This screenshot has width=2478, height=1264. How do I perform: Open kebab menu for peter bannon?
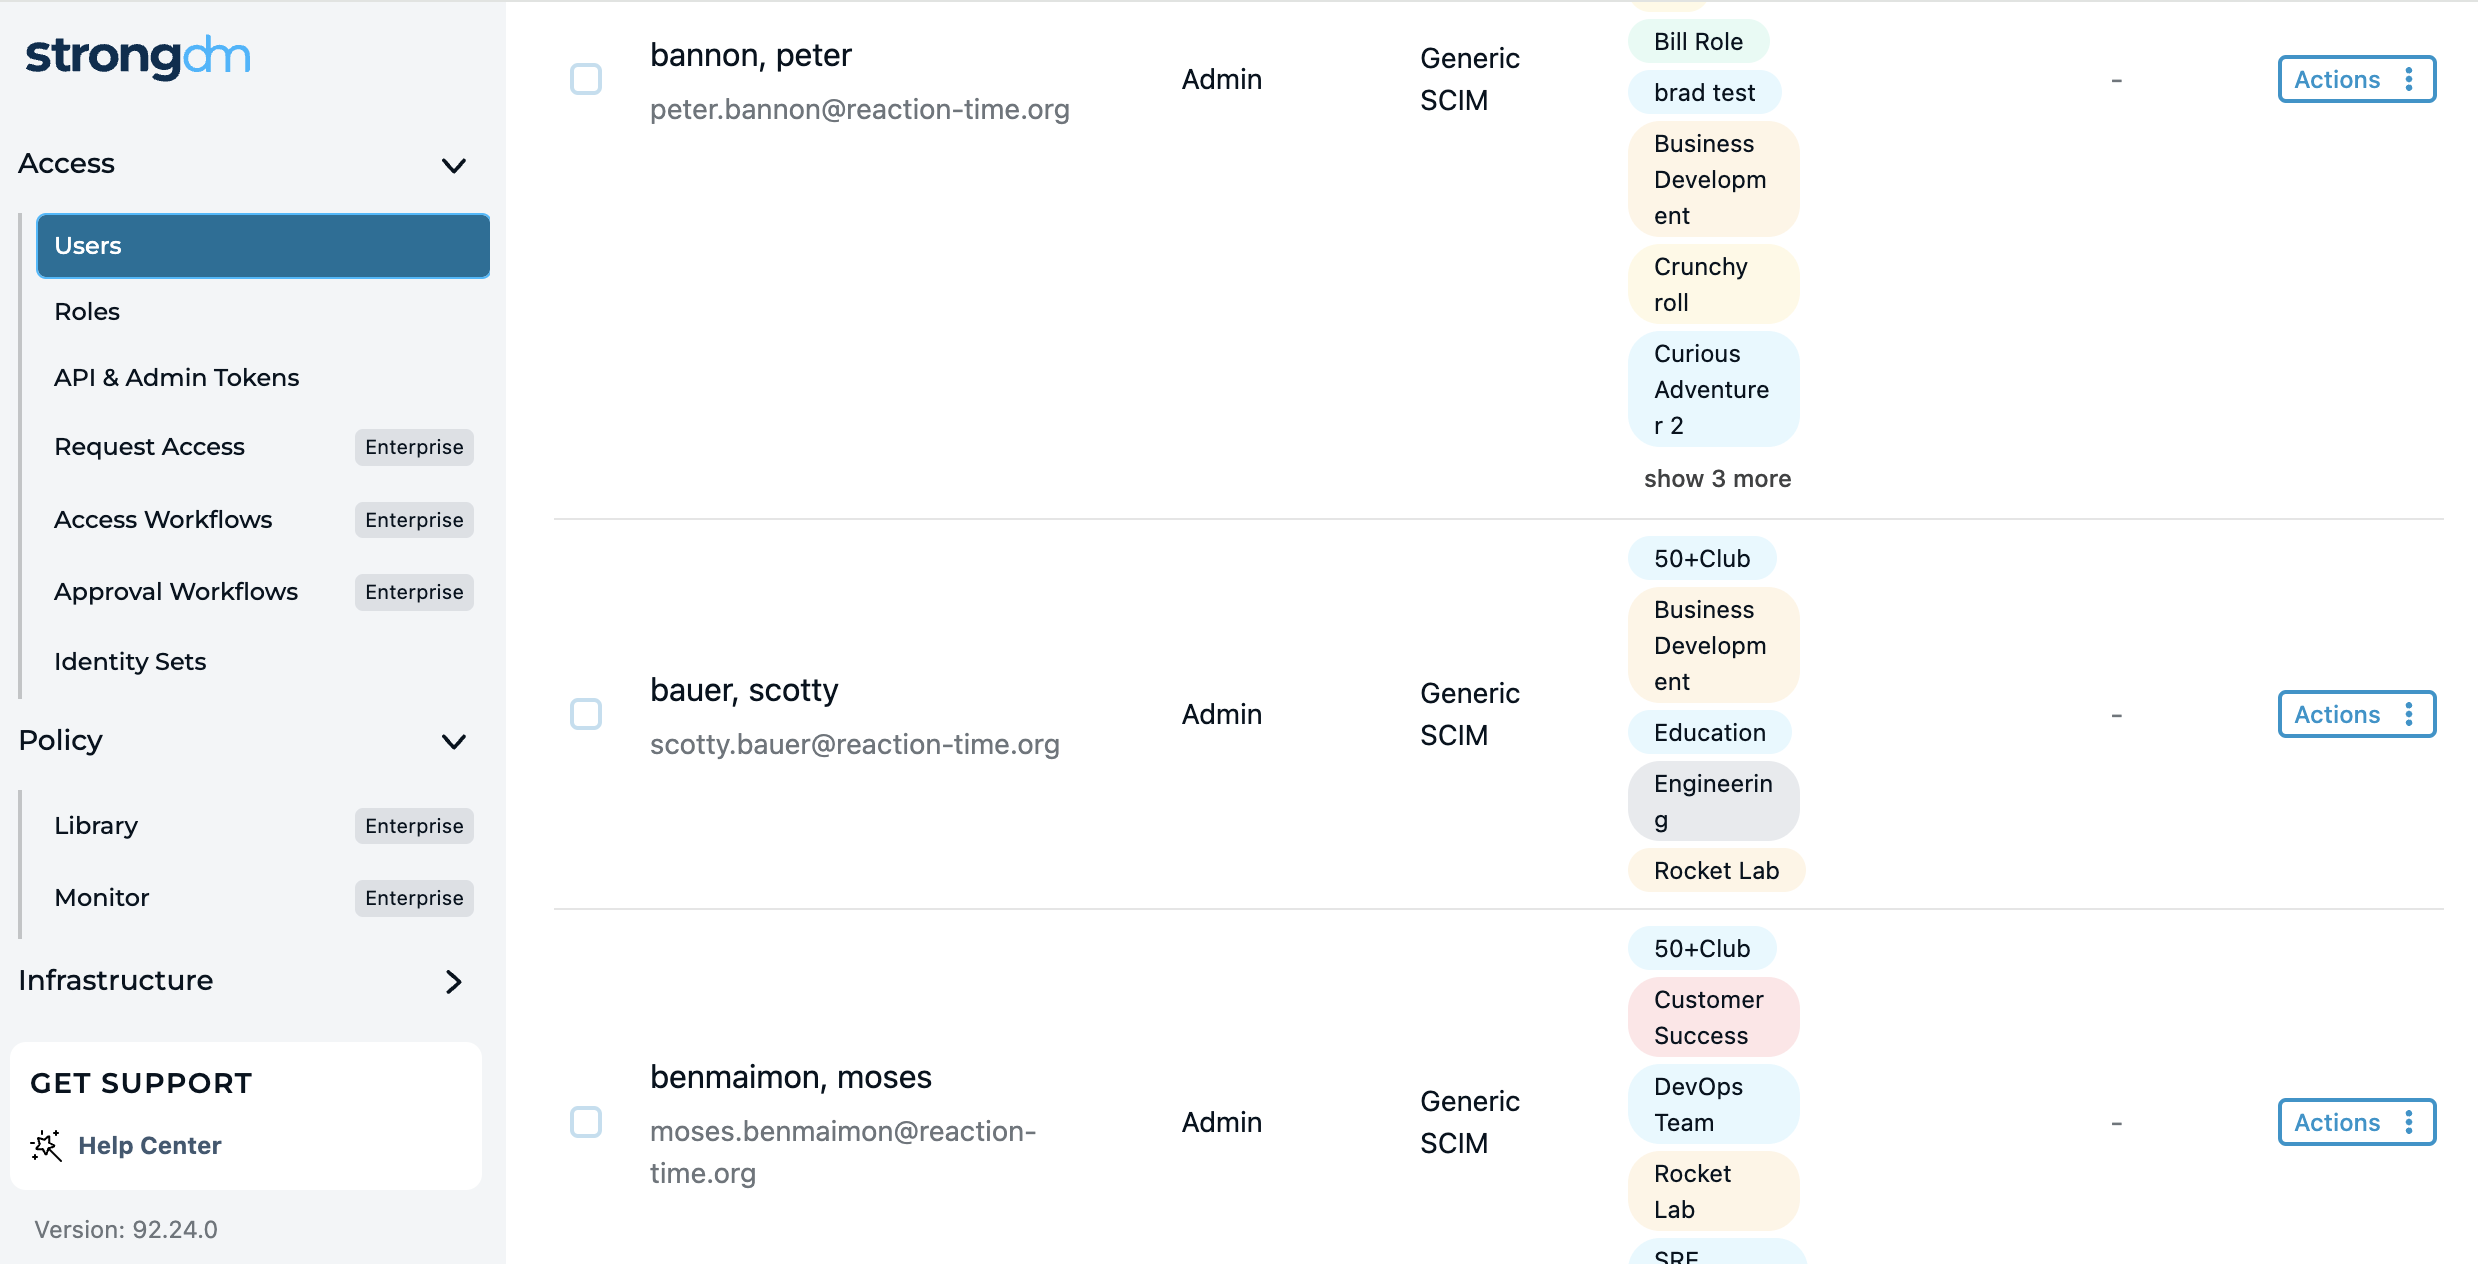point(2409,79)
